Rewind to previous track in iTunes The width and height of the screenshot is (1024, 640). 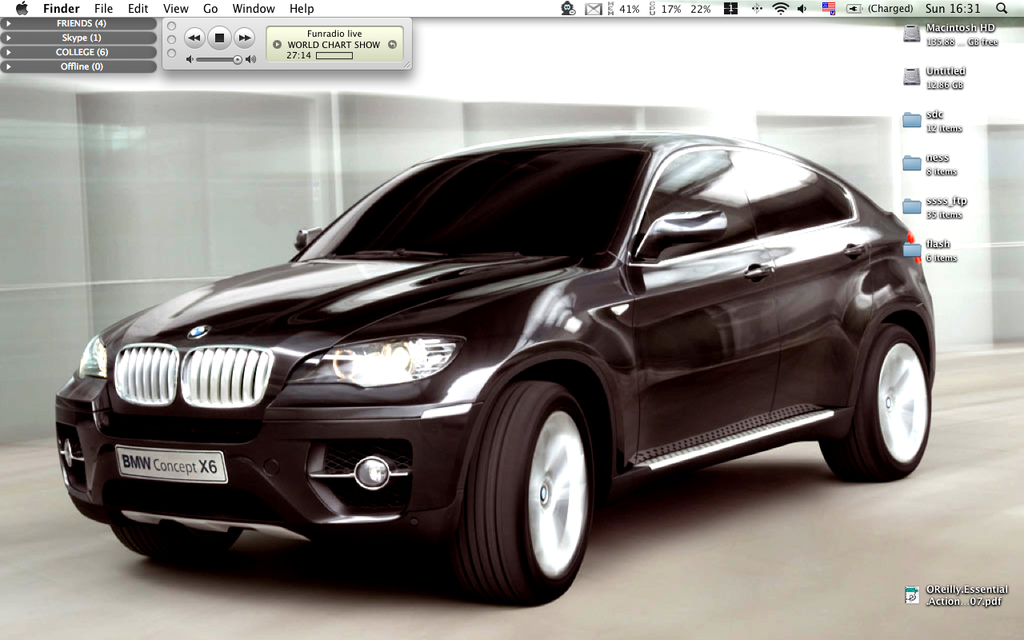coord(195,38)
